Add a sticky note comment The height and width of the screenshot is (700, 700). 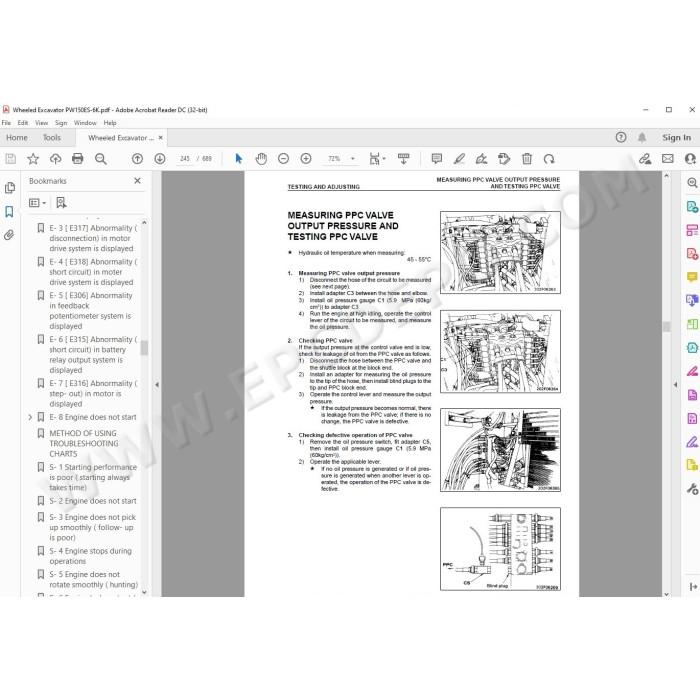click(437, 158)
